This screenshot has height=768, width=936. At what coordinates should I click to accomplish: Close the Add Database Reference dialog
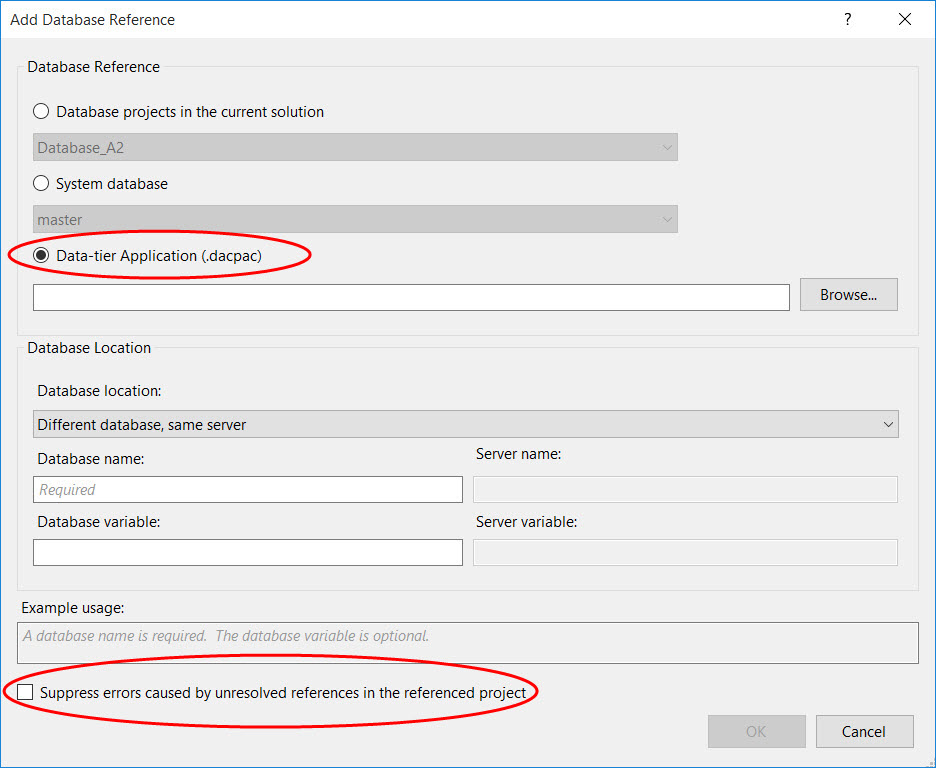tap(905, 19)
